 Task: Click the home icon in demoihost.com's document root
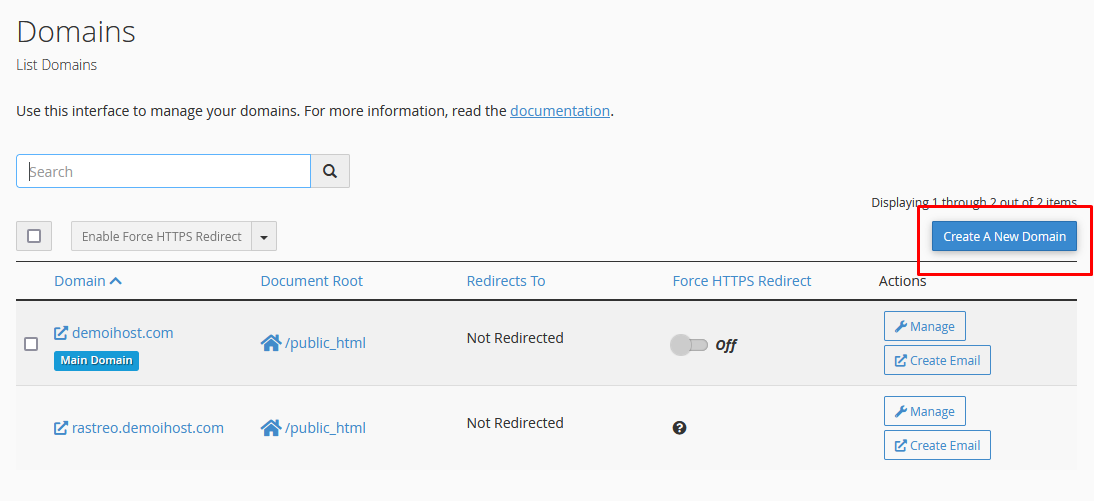[271, 343]
